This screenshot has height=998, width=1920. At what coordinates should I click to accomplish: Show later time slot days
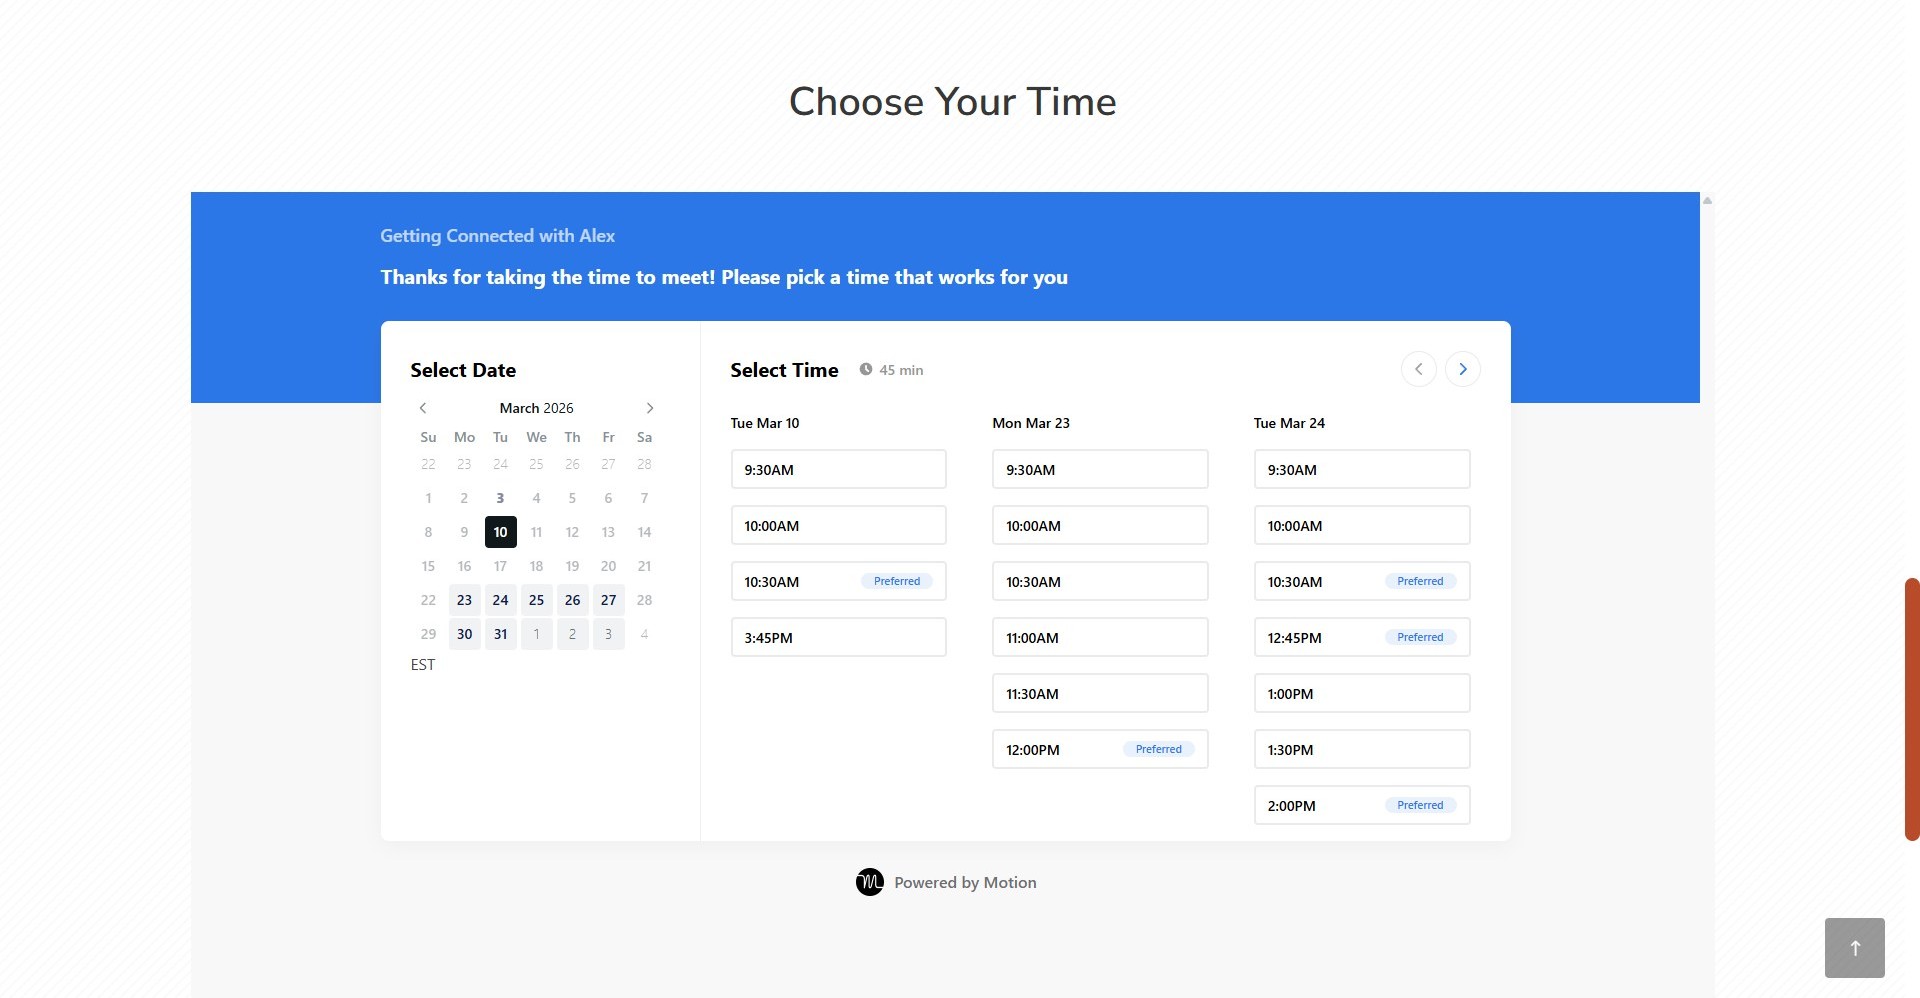pos(1462,369)
